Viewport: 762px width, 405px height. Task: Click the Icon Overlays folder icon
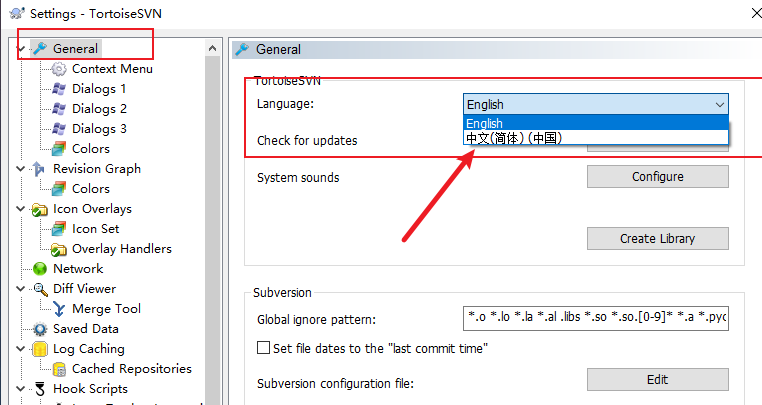point(40,209)
